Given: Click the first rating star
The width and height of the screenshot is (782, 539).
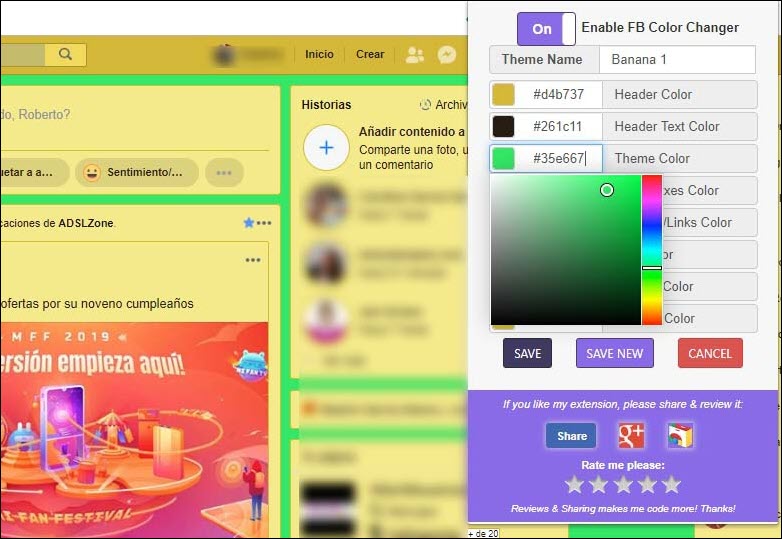Looking at the screenshot, I should point(574,485).
